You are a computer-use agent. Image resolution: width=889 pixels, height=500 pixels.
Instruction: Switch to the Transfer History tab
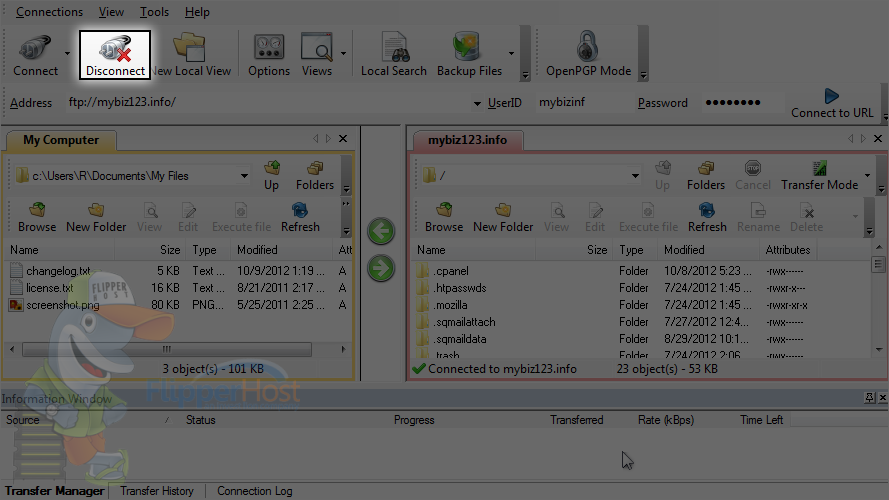pos(156,491)
